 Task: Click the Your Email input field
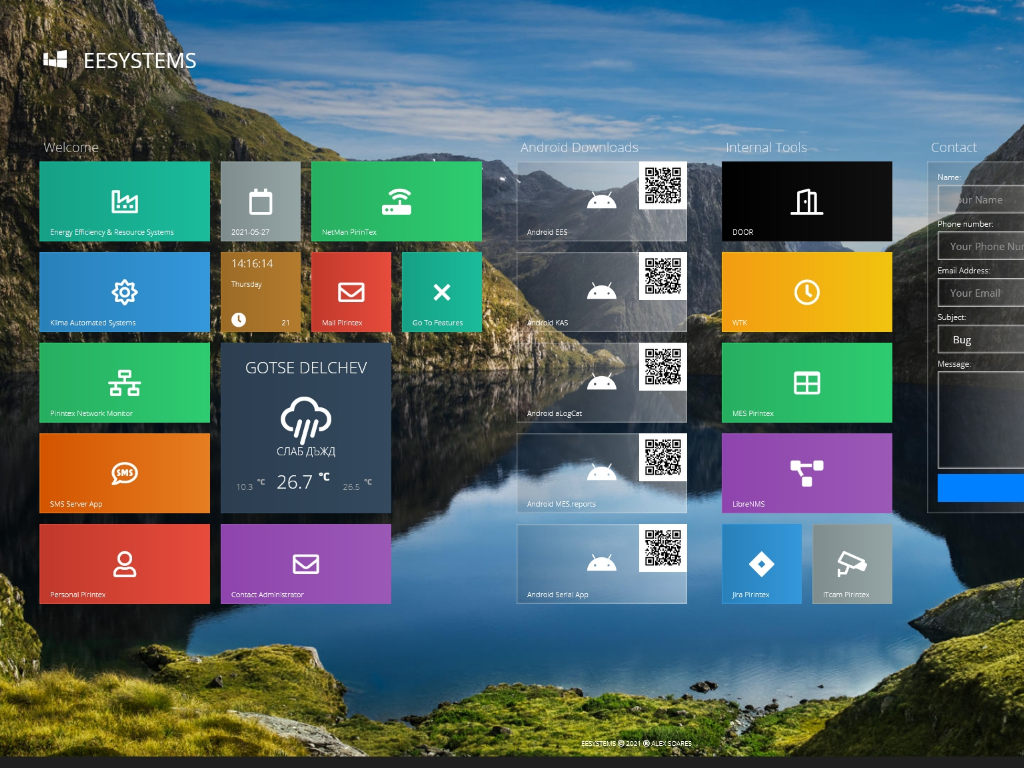click(x=981, y=293)
